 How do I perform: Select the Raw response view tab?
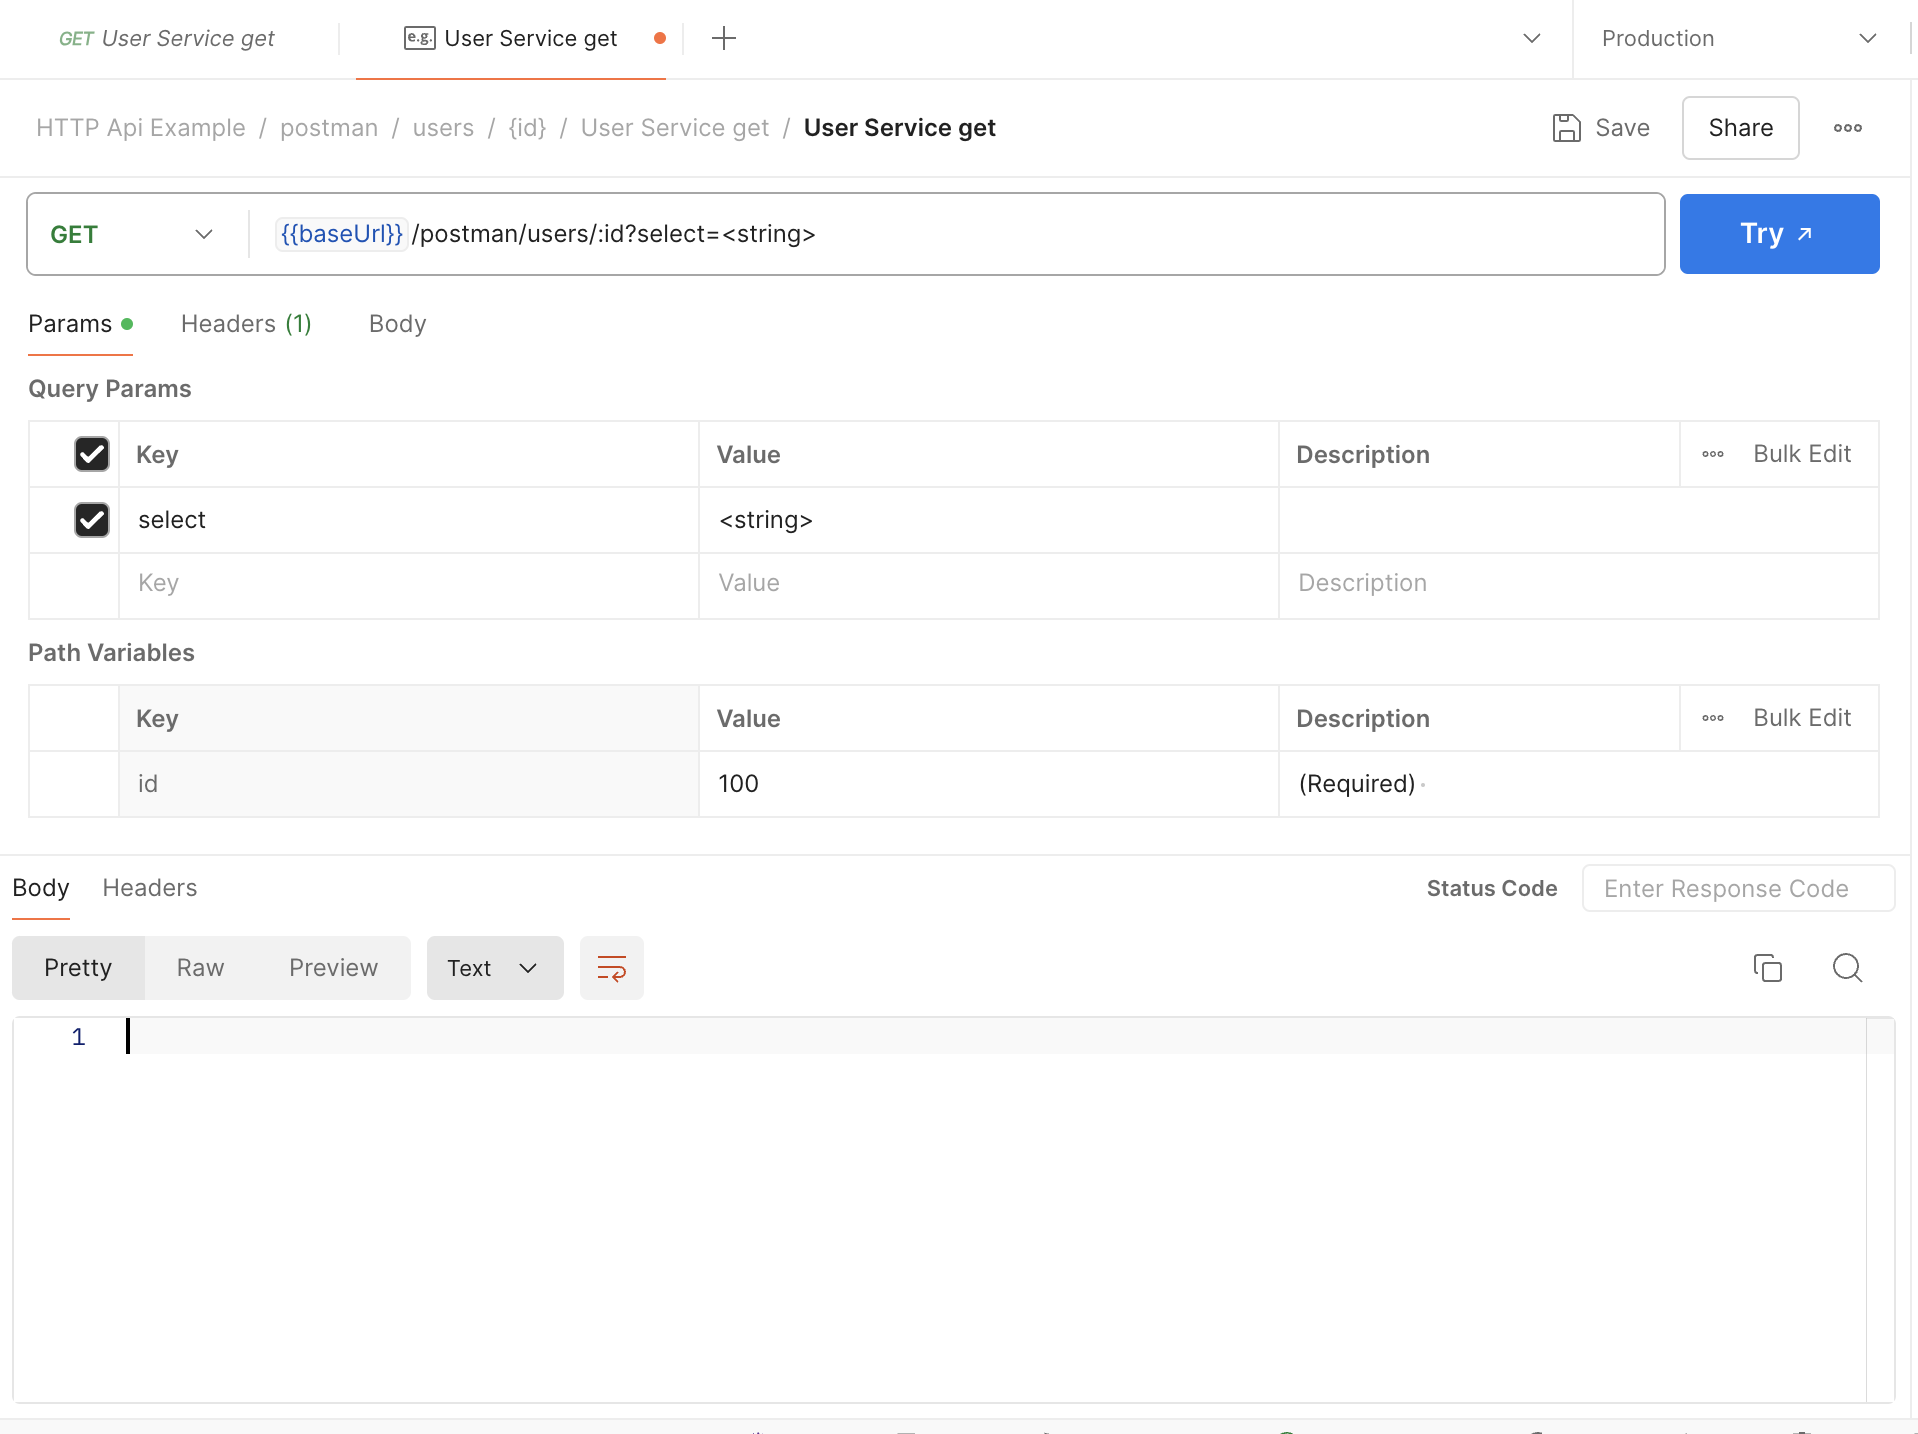tap(200, 968)
